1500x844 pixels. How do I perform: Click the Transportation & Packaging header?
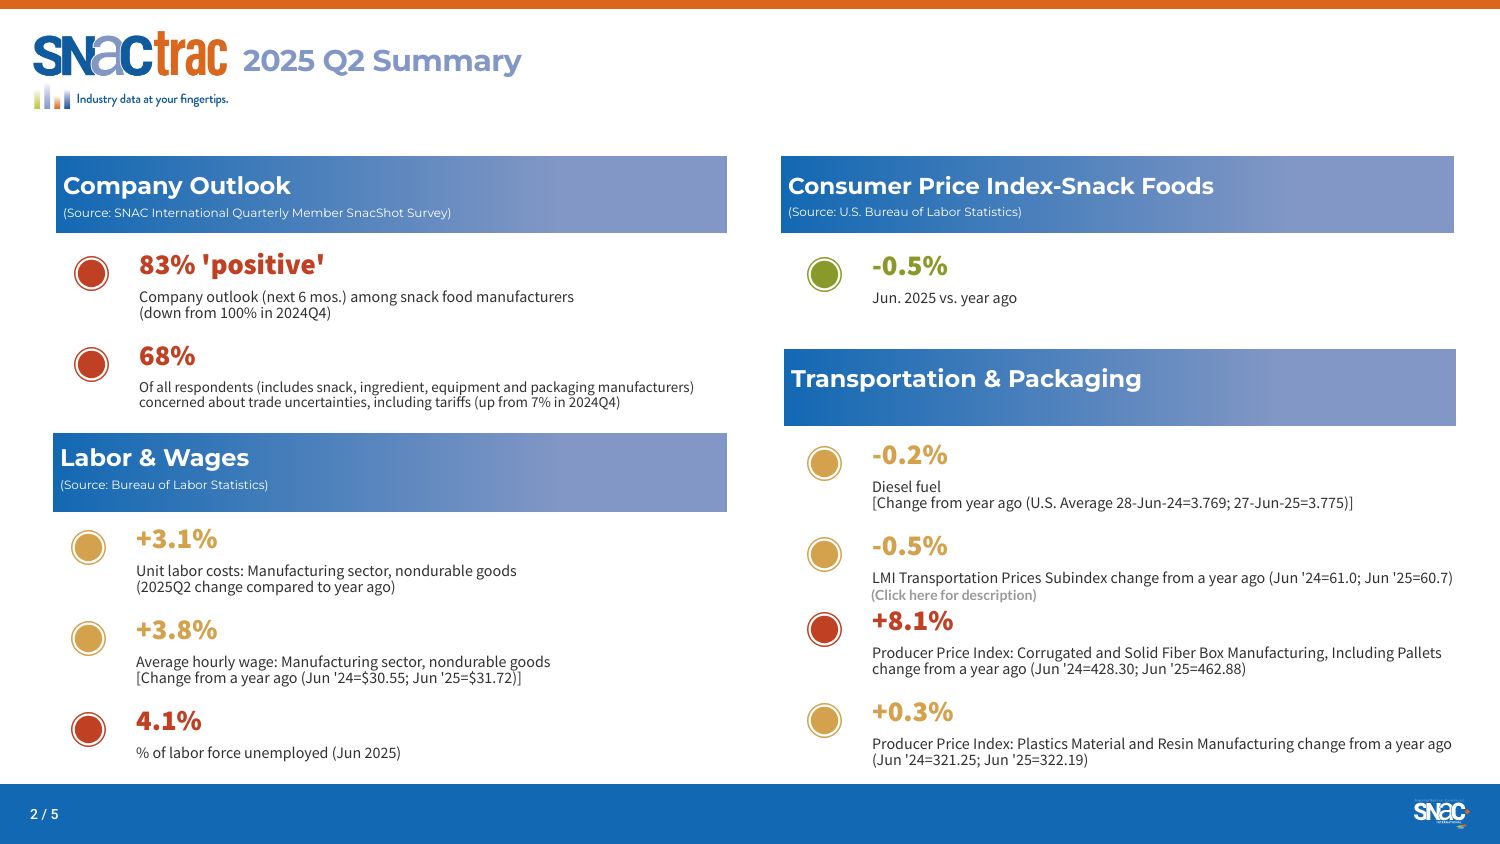coord(1120,387)
